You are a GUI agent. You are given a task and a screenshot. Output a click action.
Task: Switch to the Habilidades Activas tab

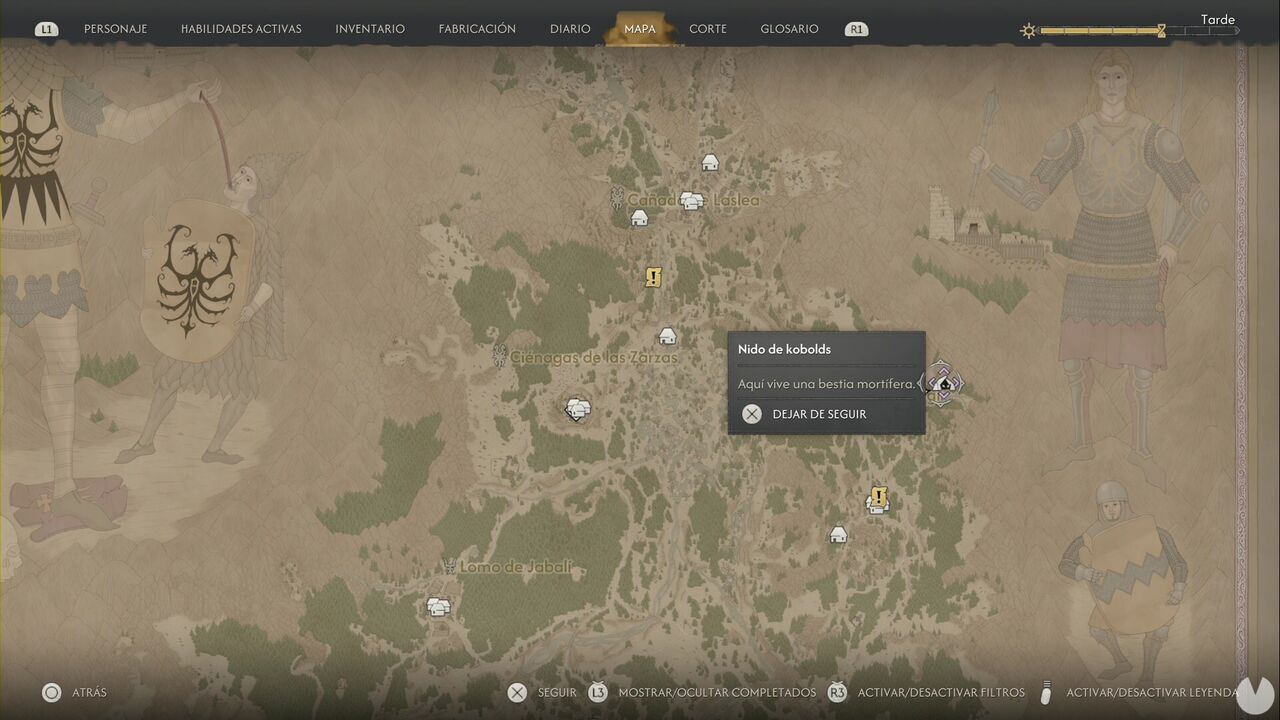click(x=241, y=29)
